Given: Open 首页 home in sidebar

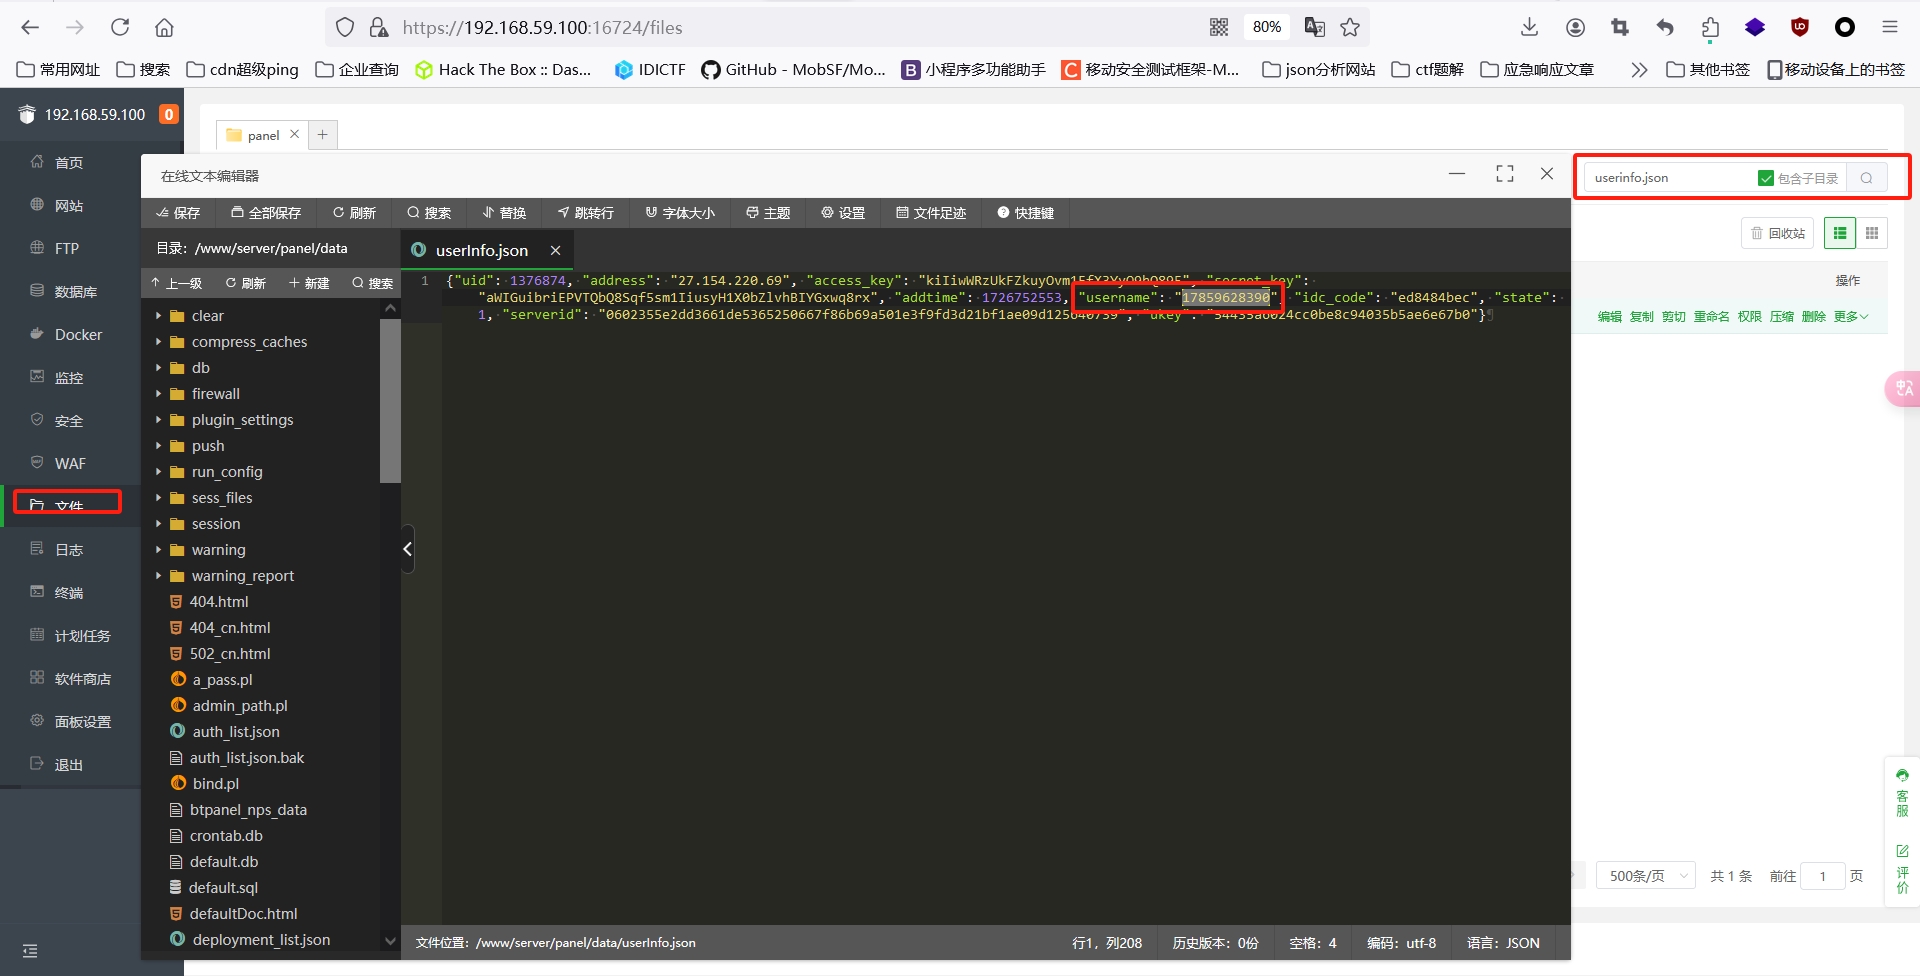Looking at the screenshot, I should click(69, 162).
